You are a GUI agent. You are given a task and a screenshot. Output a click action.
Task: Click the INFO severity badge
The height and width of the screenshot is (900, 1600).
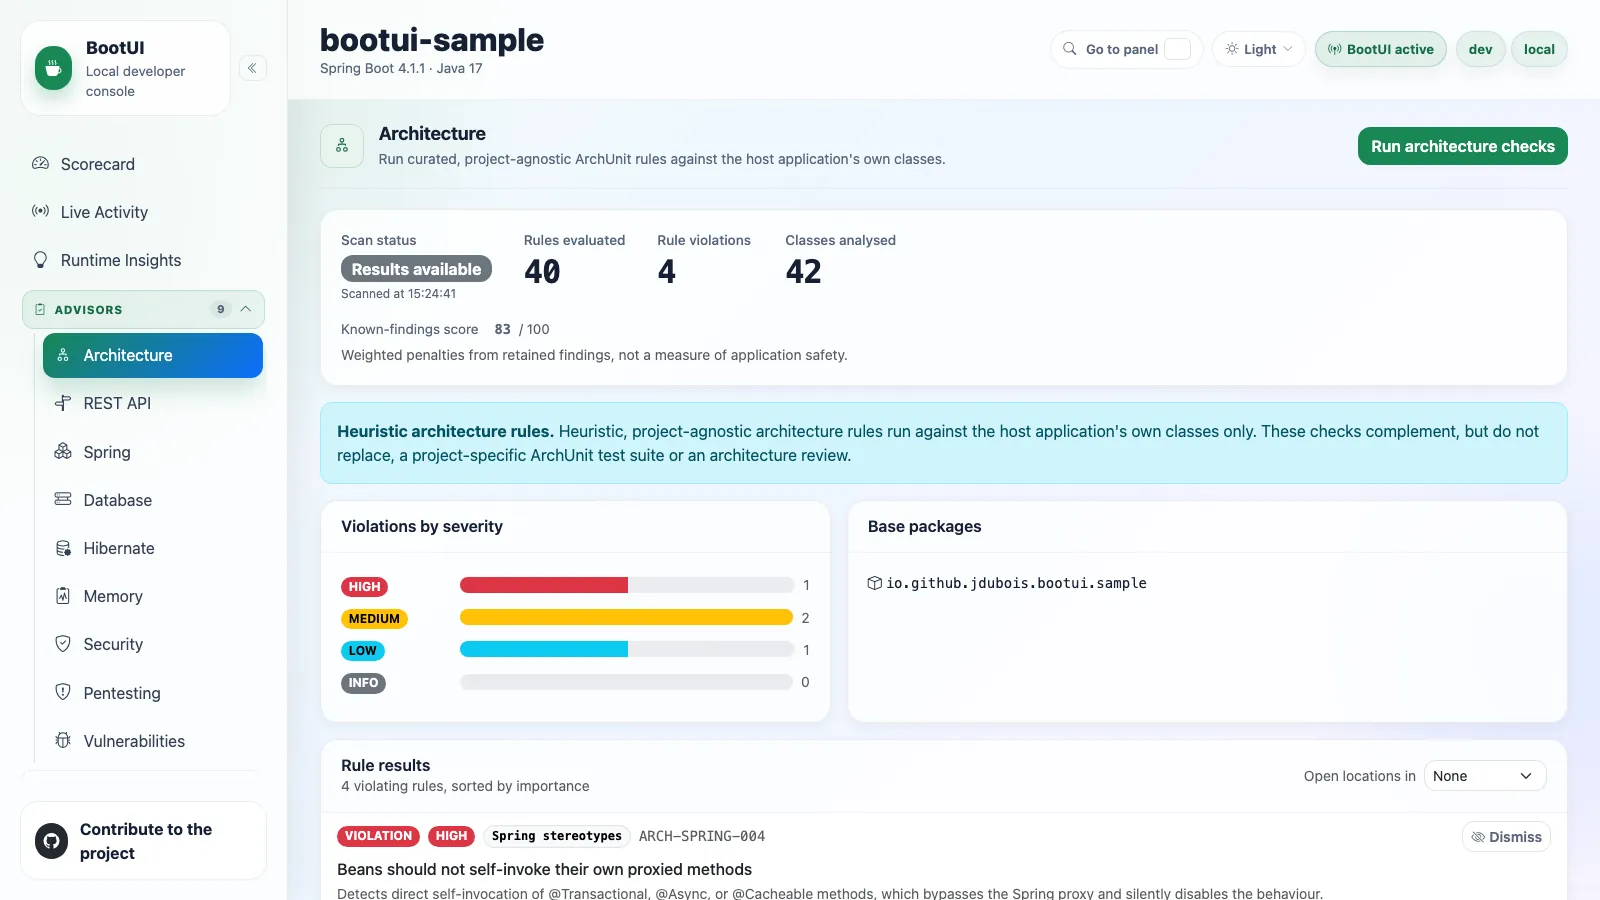(363, 683)
